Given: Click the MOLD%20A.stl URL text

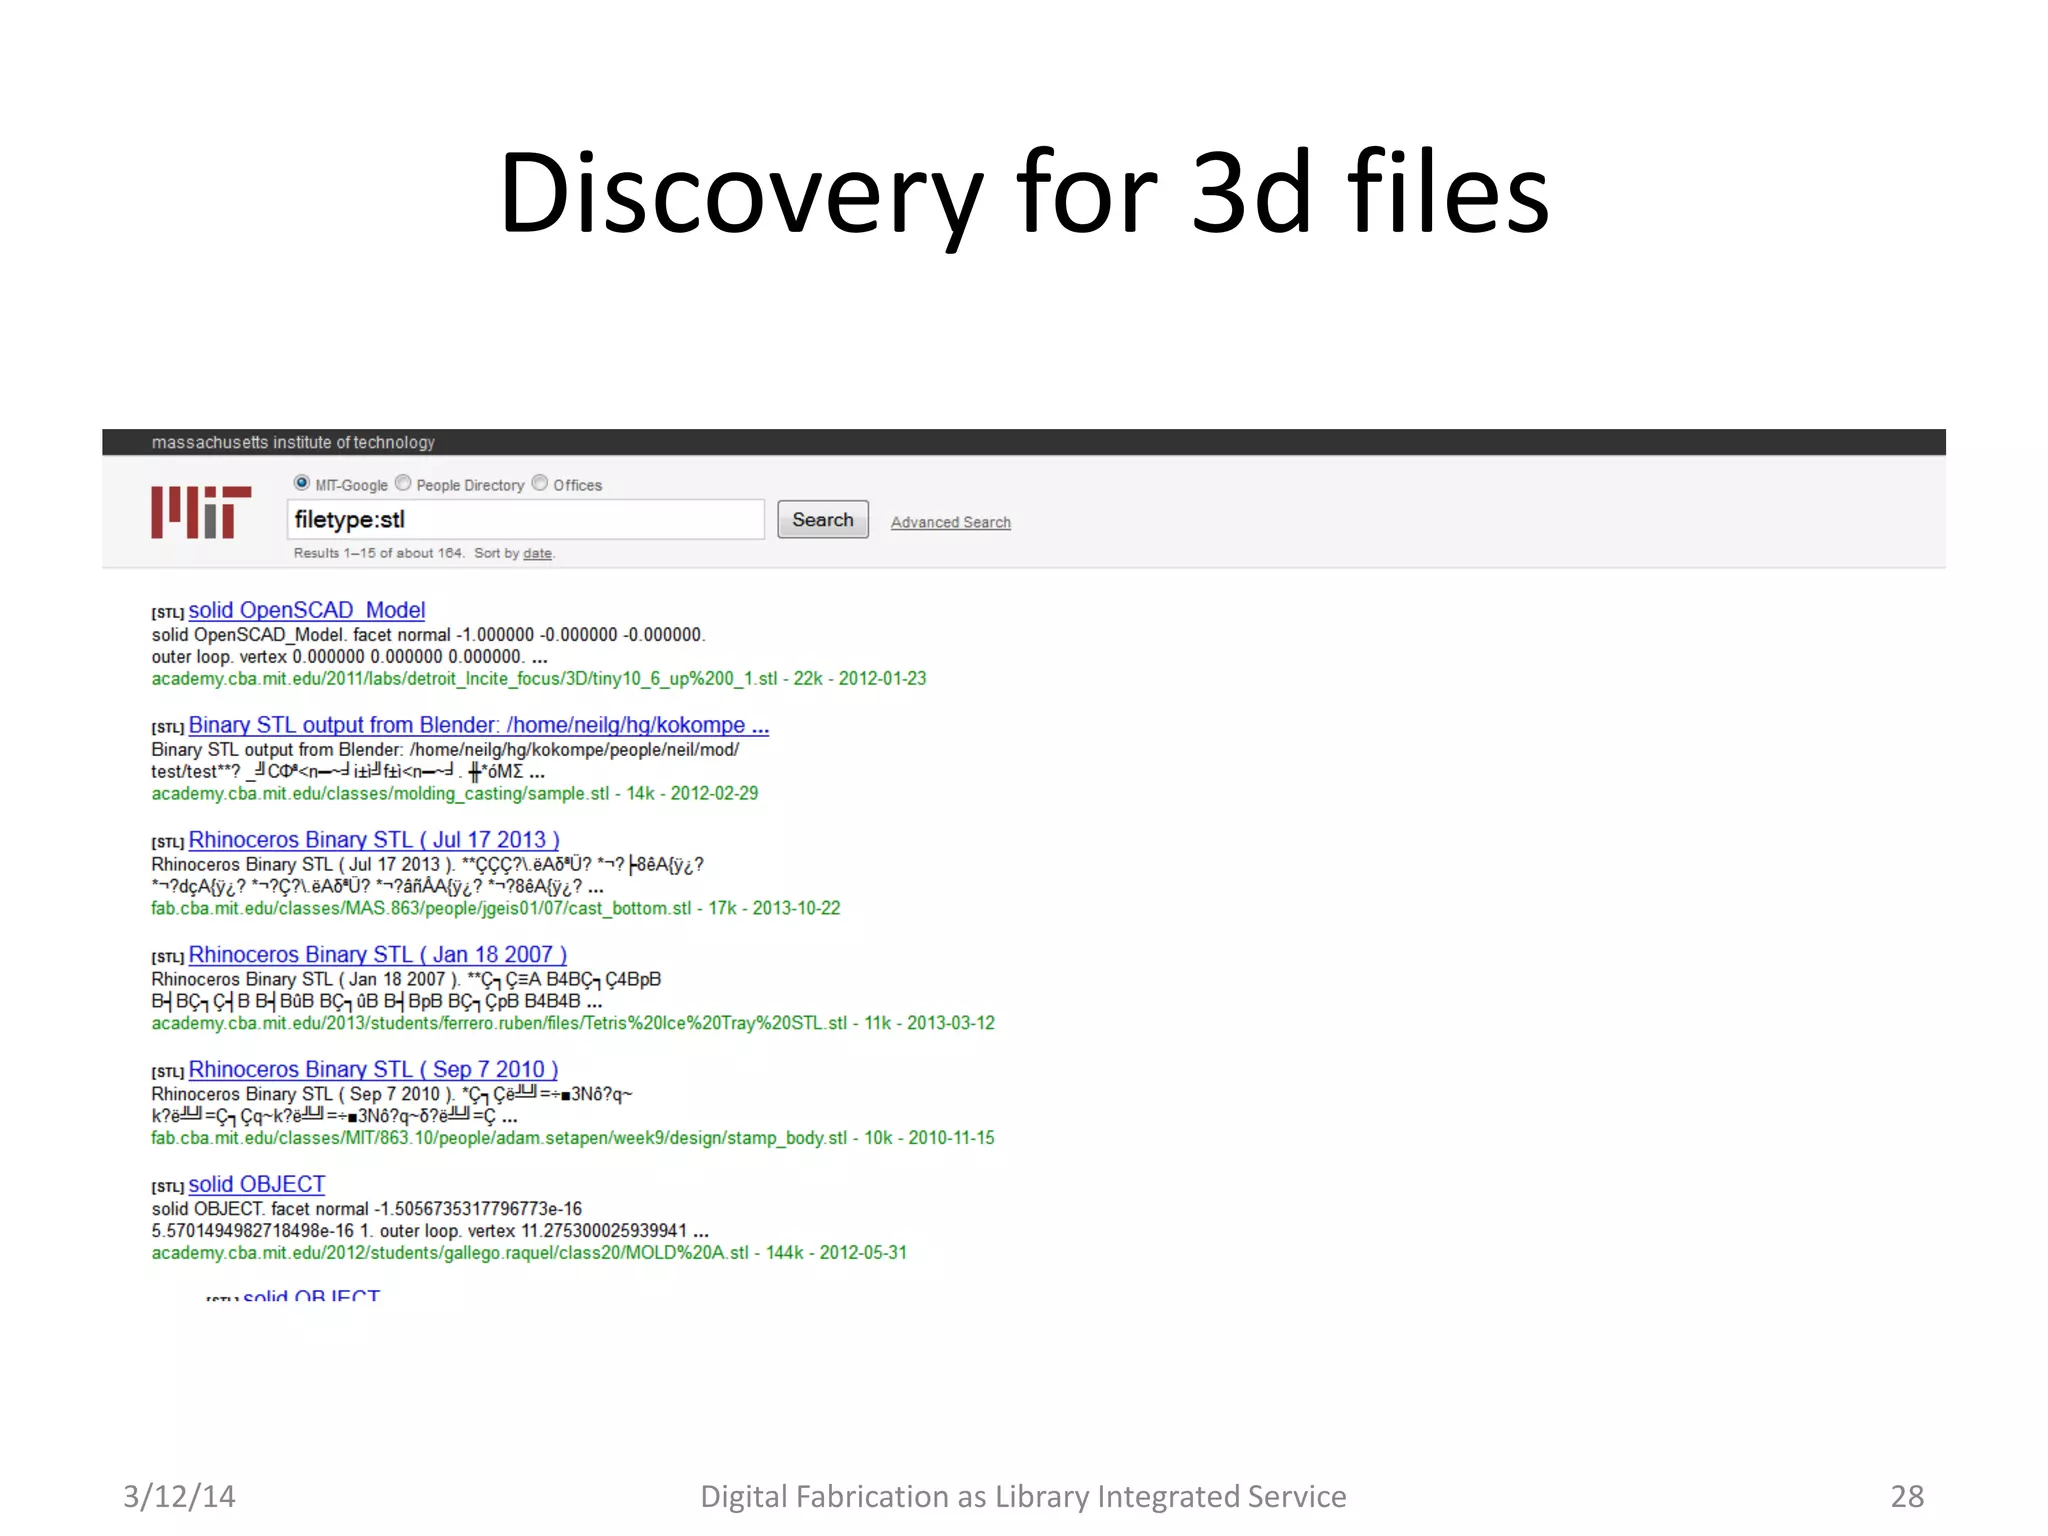Looking at the screenshot, I should click(x=529, y=1253).
